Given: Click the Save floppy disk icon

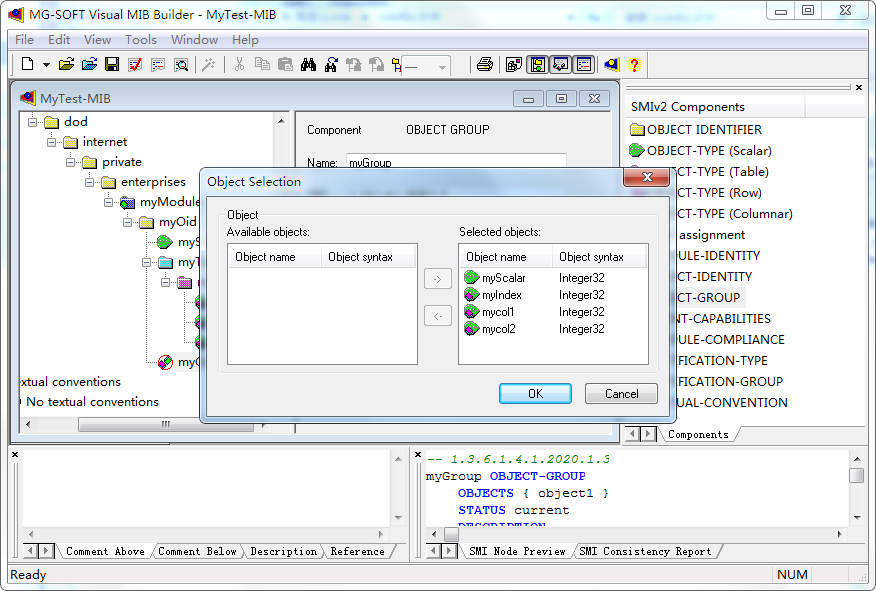Looking at the screenshot, I should [112, 64].
